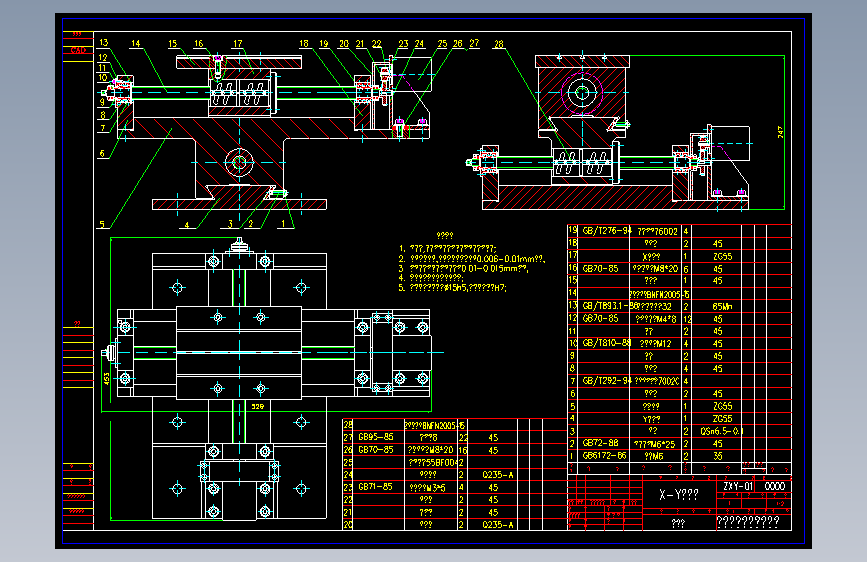Screen dimensions: 867x562
Task: Select callout number 22 above section view
Action: pyautogui.click(x=377, y=44)
